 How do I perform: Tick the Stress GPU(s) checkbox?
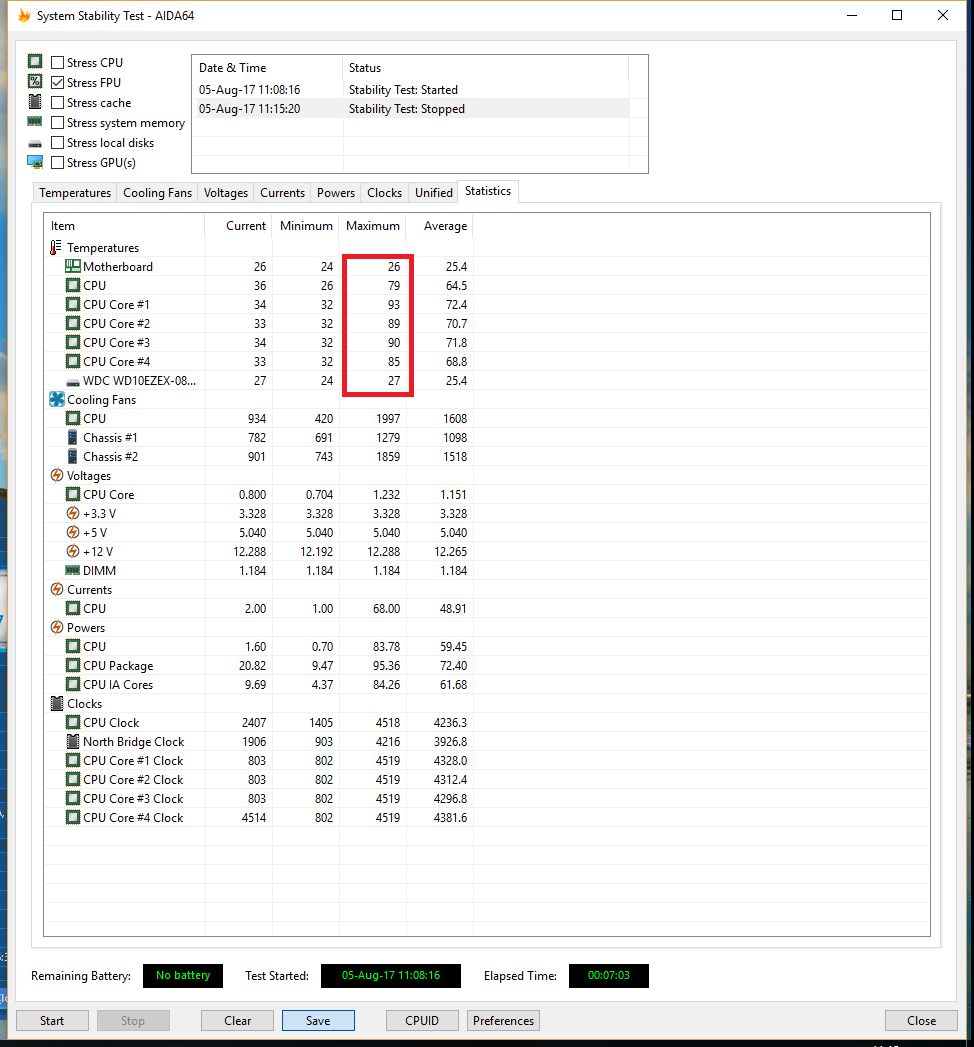click(58, 163)
